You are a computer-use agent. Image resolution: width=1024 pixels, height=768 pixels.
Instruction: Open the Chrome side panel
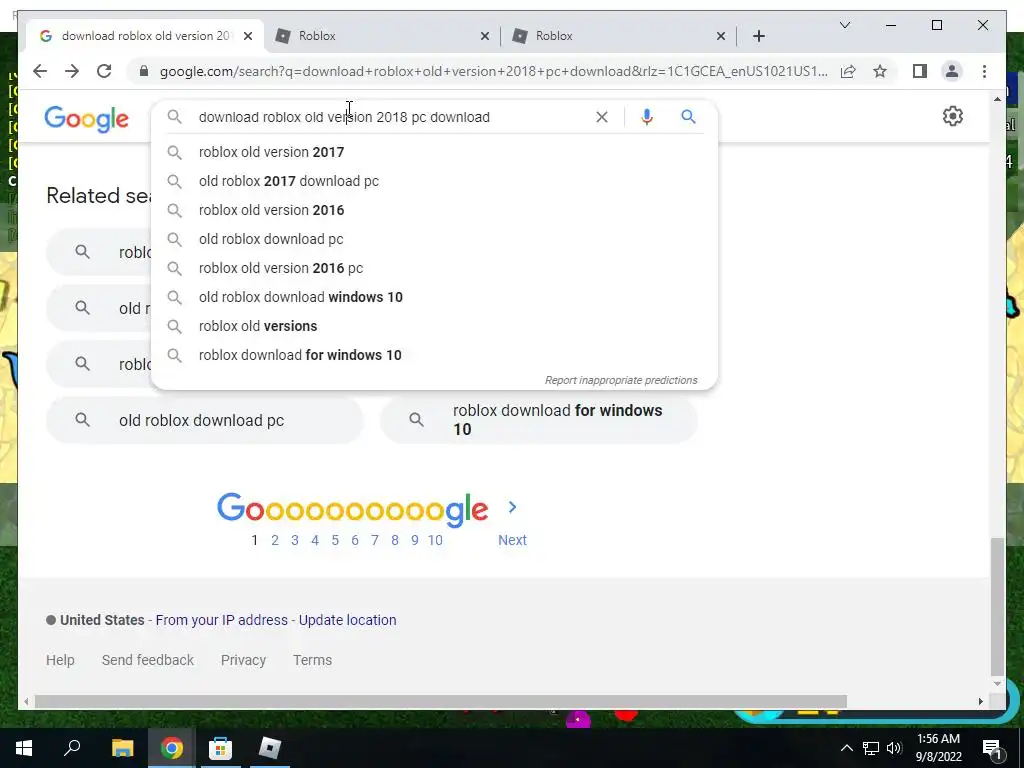tap(920, 71)
